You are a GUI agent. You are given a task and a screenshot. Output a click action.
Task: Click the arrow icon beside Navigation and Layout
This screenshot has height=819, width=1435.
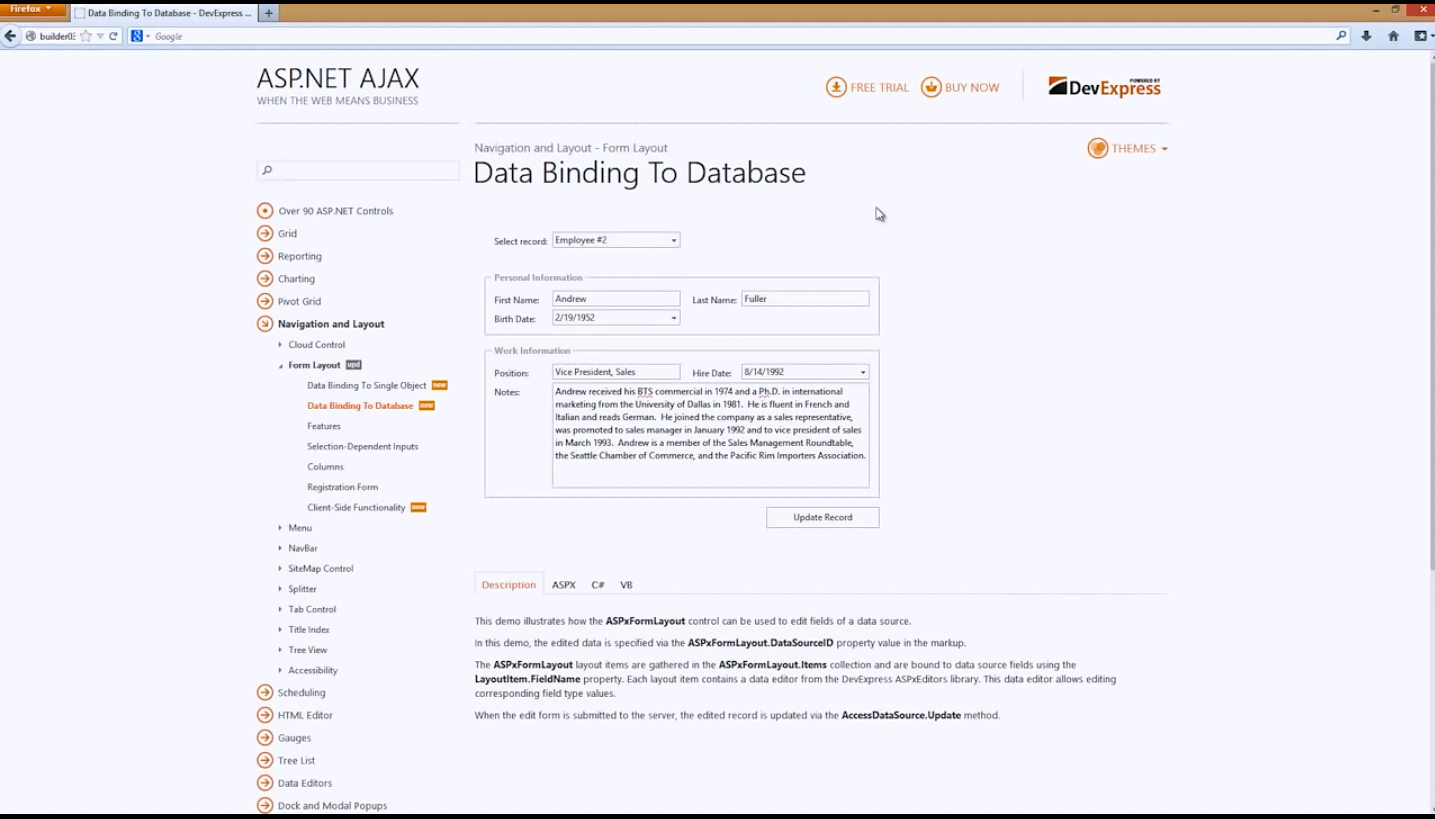coord(265,324)
